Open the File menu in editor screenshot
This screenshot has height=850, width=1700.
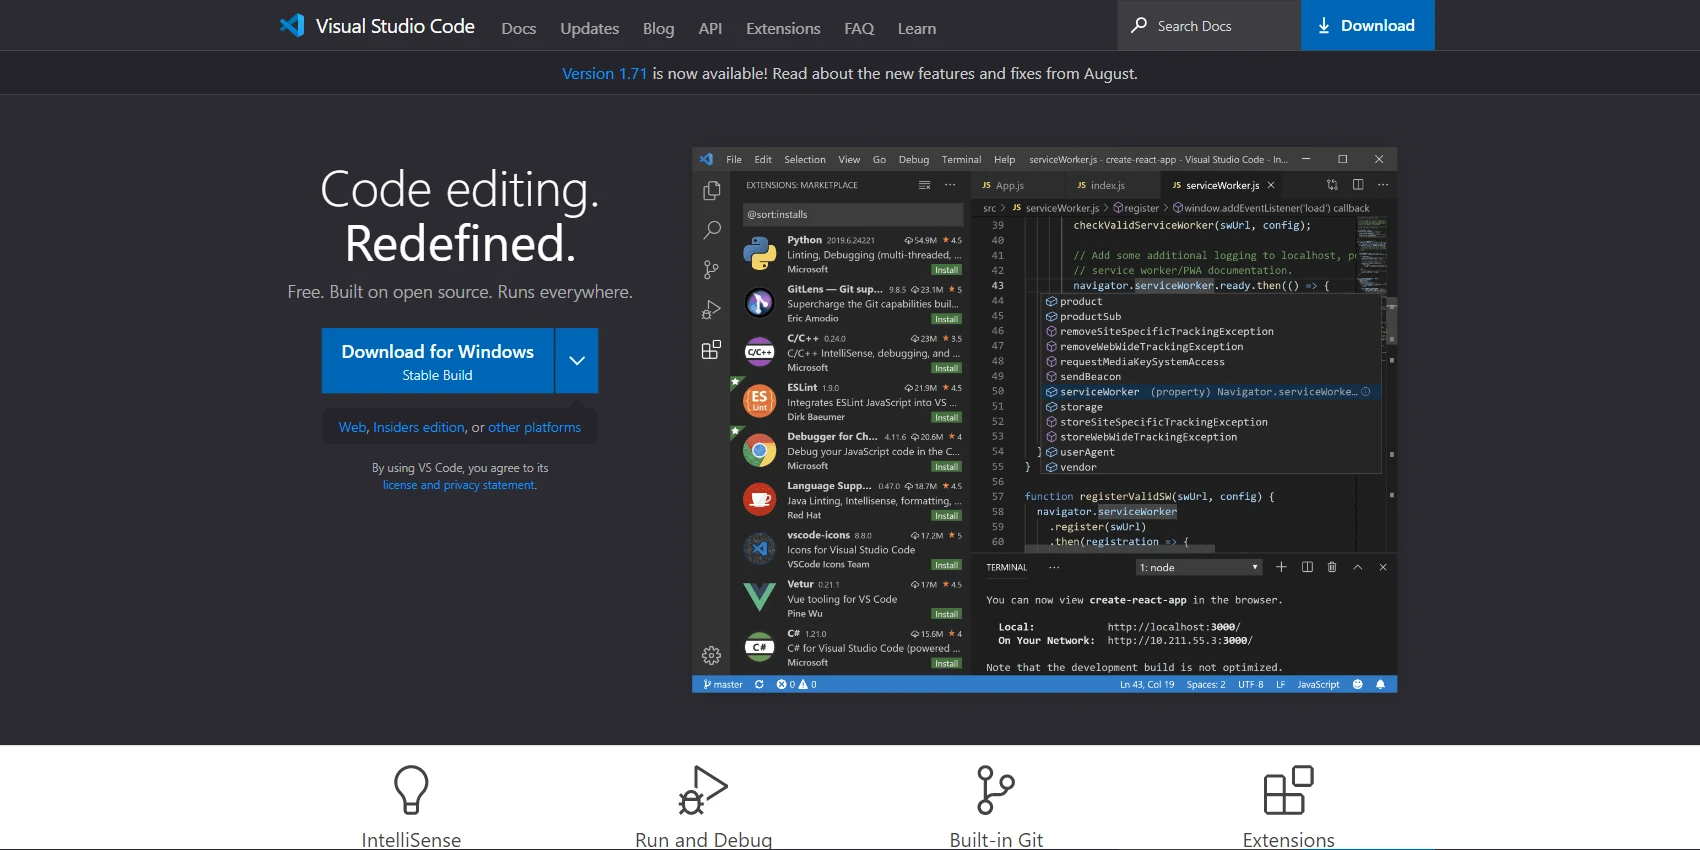[734, 159]
